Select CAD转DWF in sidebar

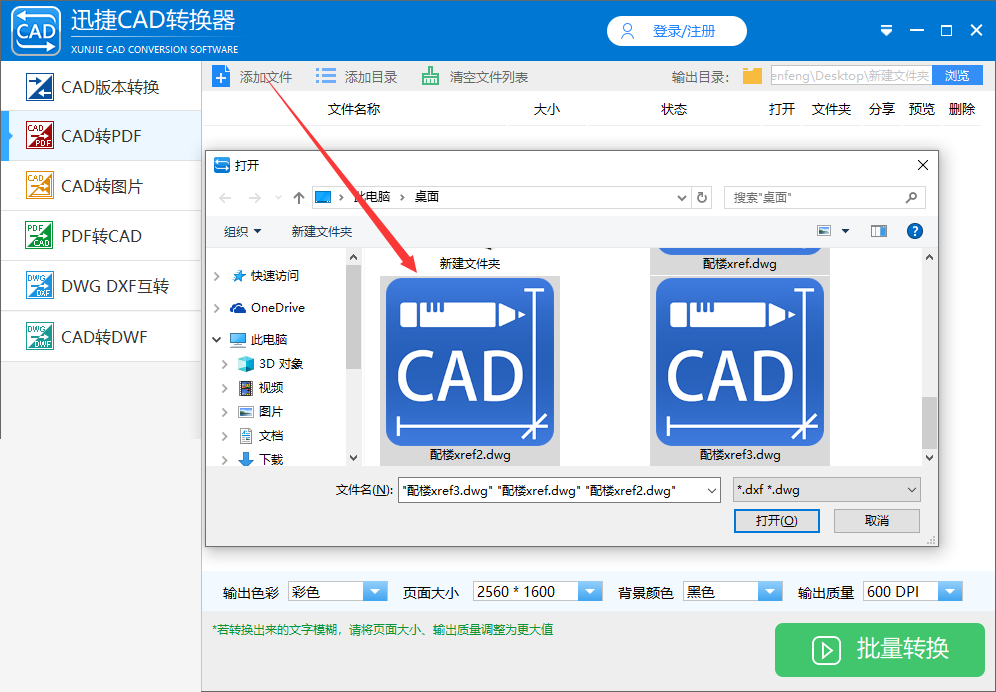(x=101, y=336)
